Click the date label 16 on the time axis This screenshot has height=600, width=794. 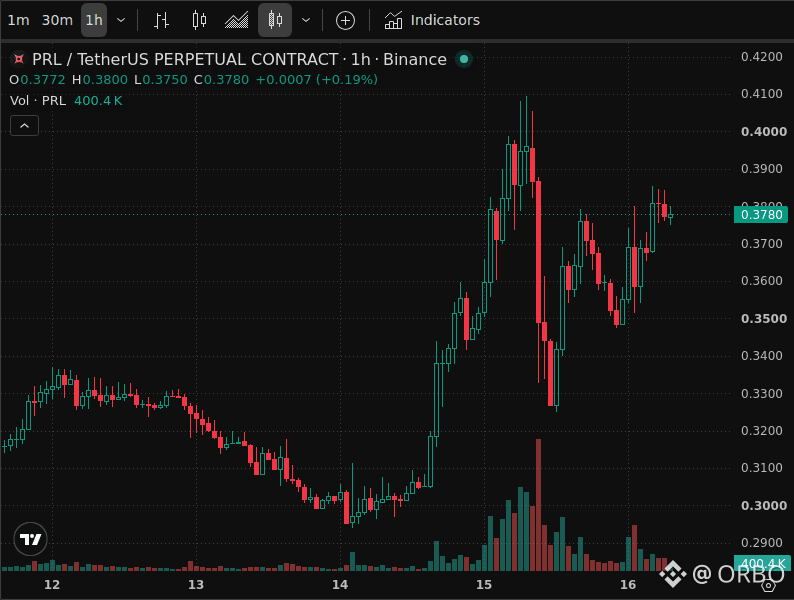click(628, 585)
